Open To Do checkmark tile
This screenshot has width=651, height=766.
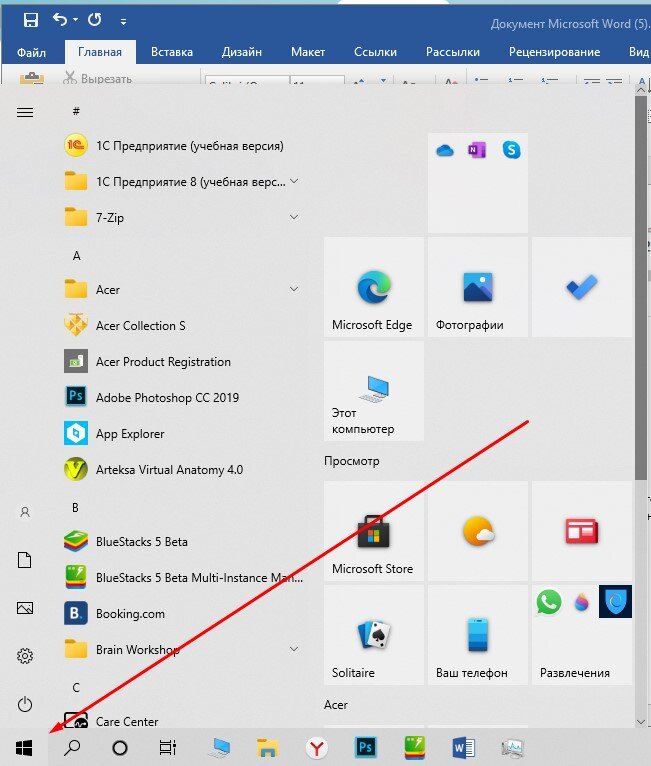tap(582, 287)
